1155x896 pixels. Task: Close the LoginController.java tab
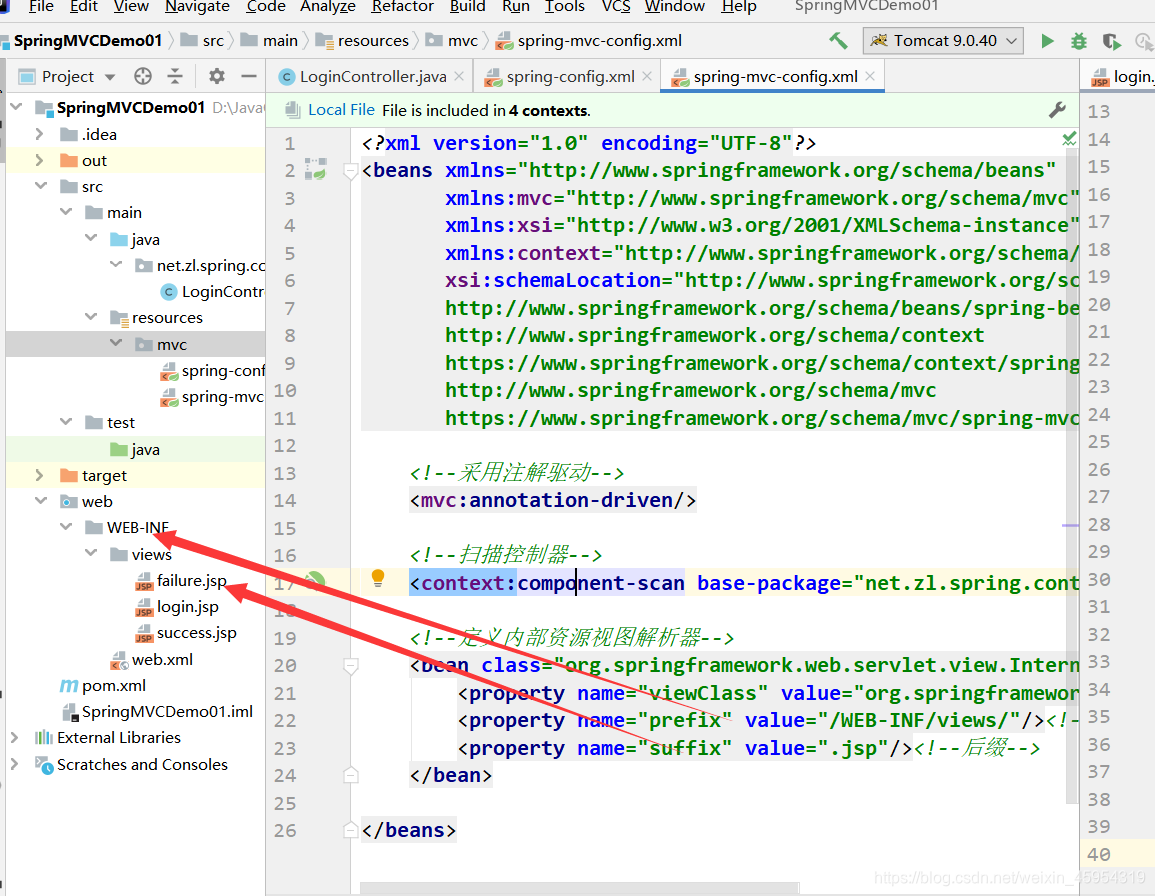point(459,76)
